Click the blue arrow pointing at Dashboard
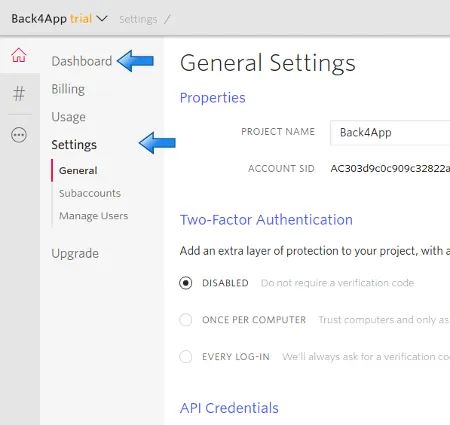Image resolution: width=450 pixels, height=425 pixels. coord(135,61)
